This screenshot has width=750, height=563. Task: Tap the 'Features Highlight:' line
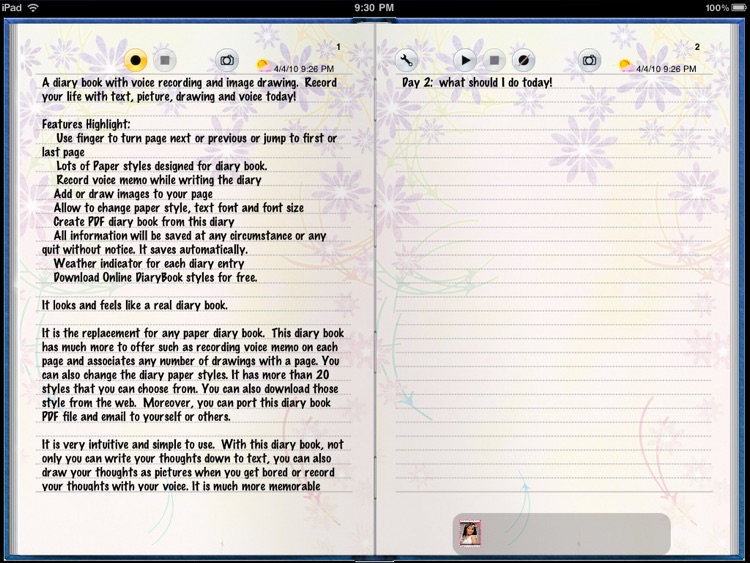click(86, 124)
